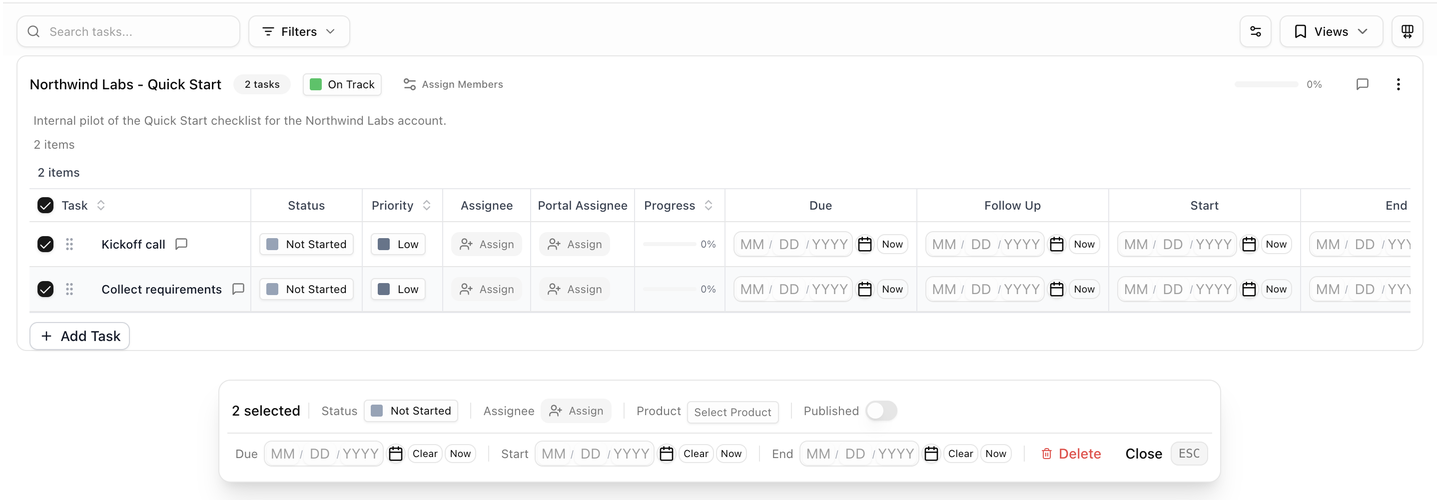Image resolution: width=1440 pixels, height=500 pixels.
Task: Click drag handle of Collect requirements row
Action: click(69, 289)
